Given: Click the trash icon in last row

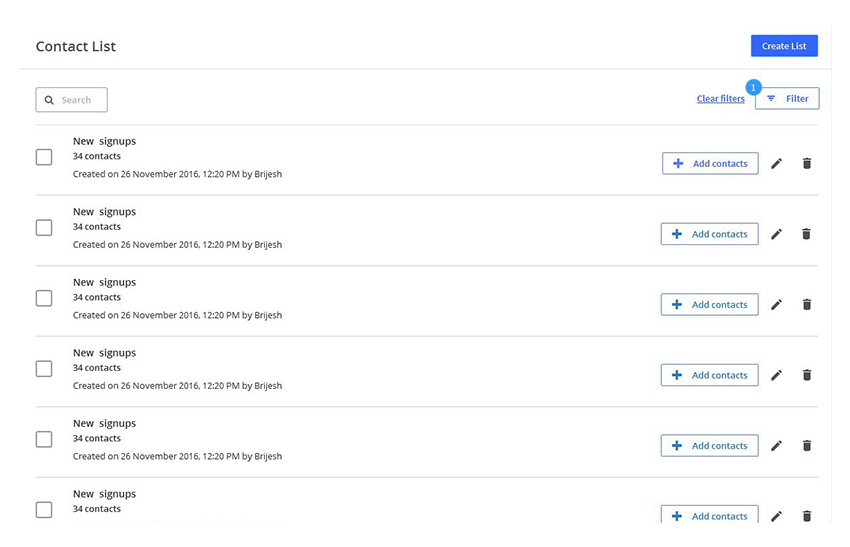Looking at the screenshot, I should click(807, 516).
